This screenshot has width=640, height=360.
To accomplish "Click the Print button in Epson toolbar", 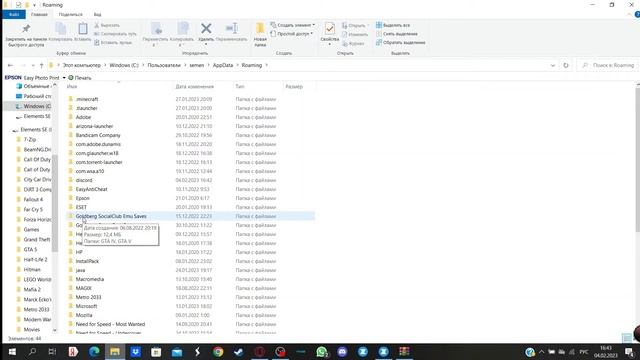I will tap(80, 78).
